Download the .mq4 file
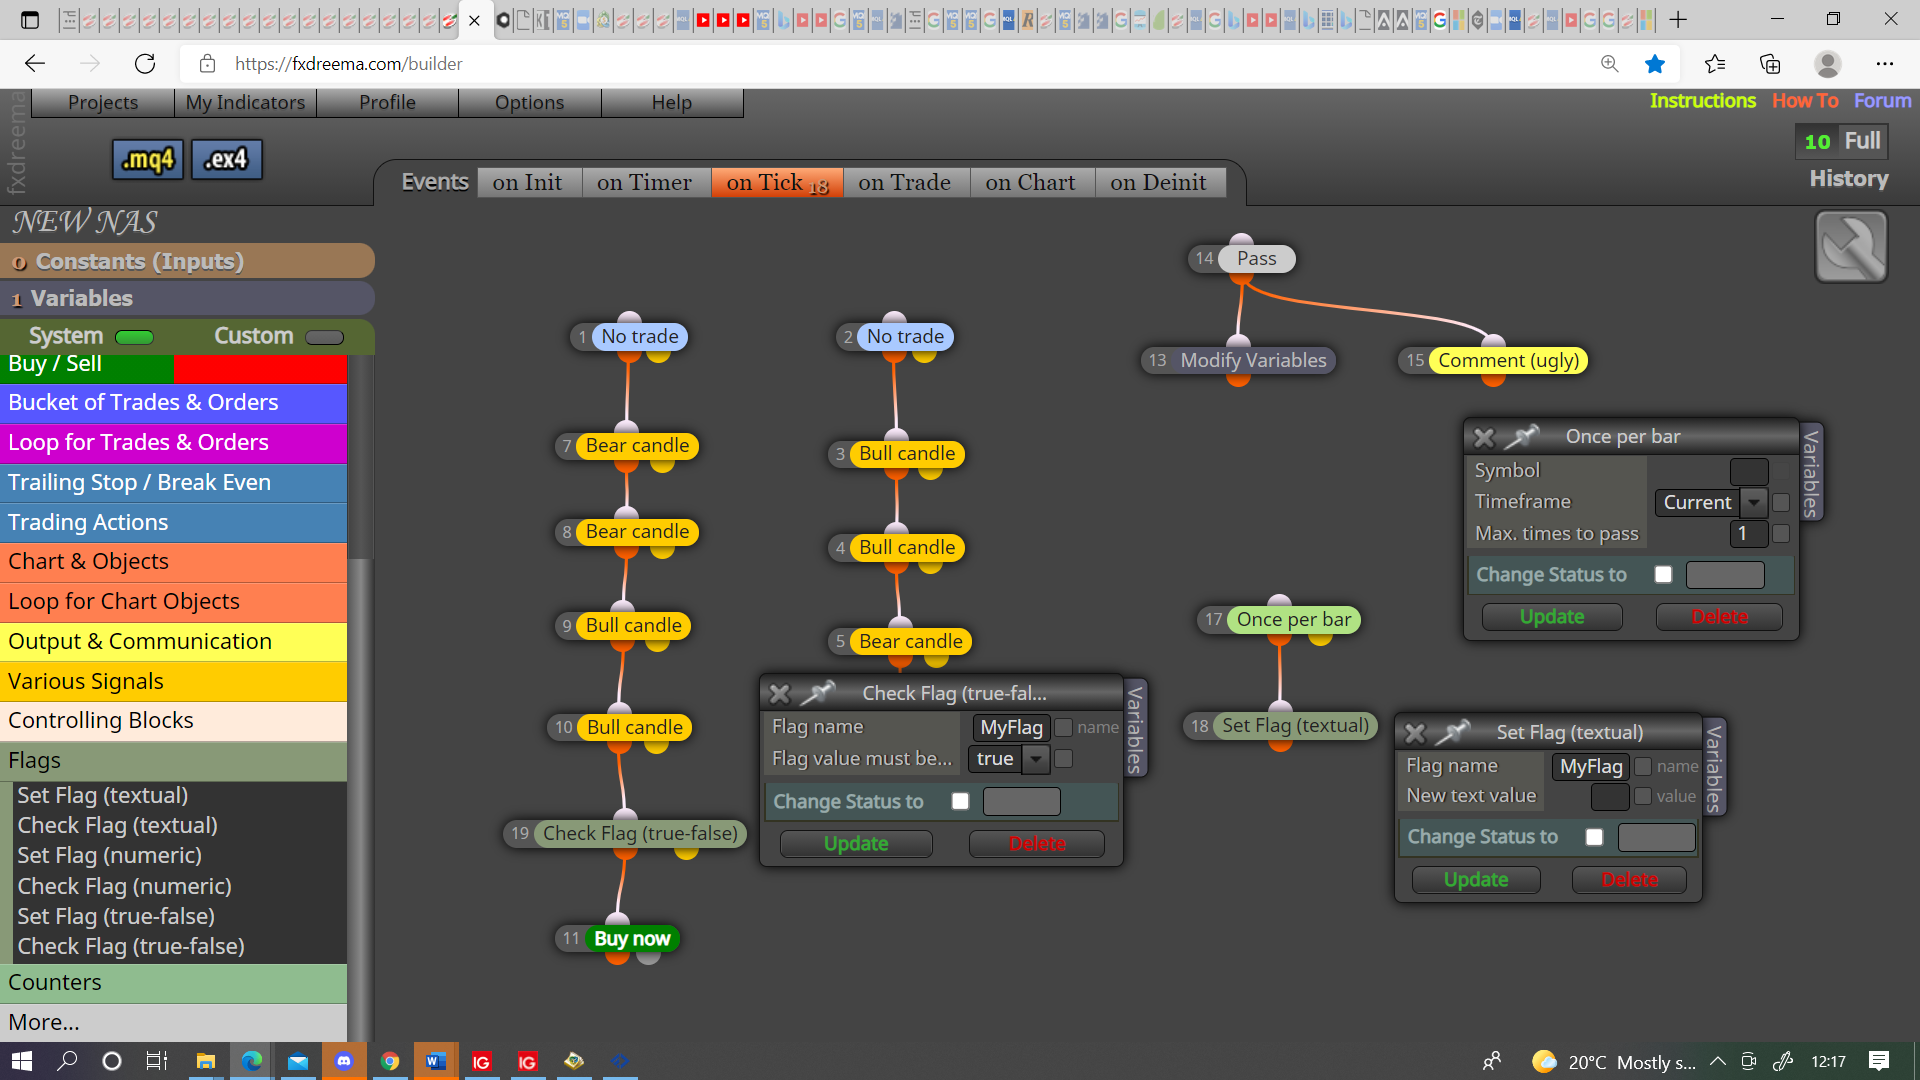 coord(147,160)
